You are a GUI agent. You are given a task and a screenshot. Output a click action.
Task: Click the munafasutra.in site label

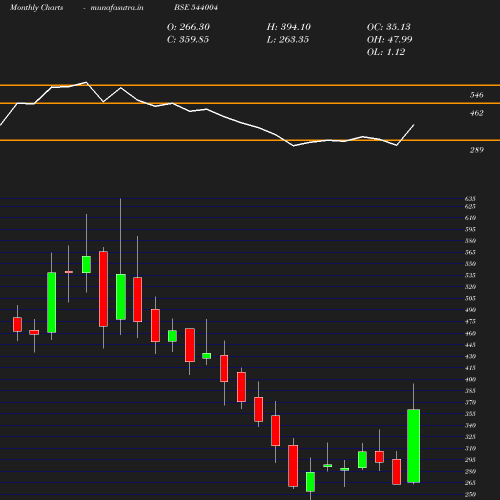click(117, 8)
